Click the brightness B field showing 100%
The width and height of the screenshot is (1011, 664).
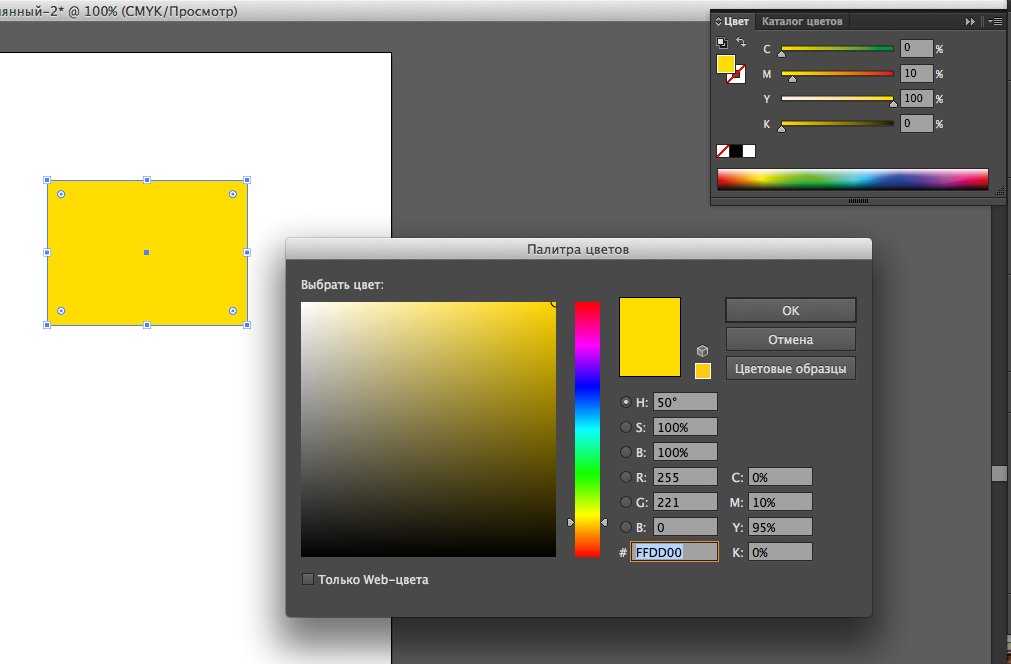click(x=685, y=452)
